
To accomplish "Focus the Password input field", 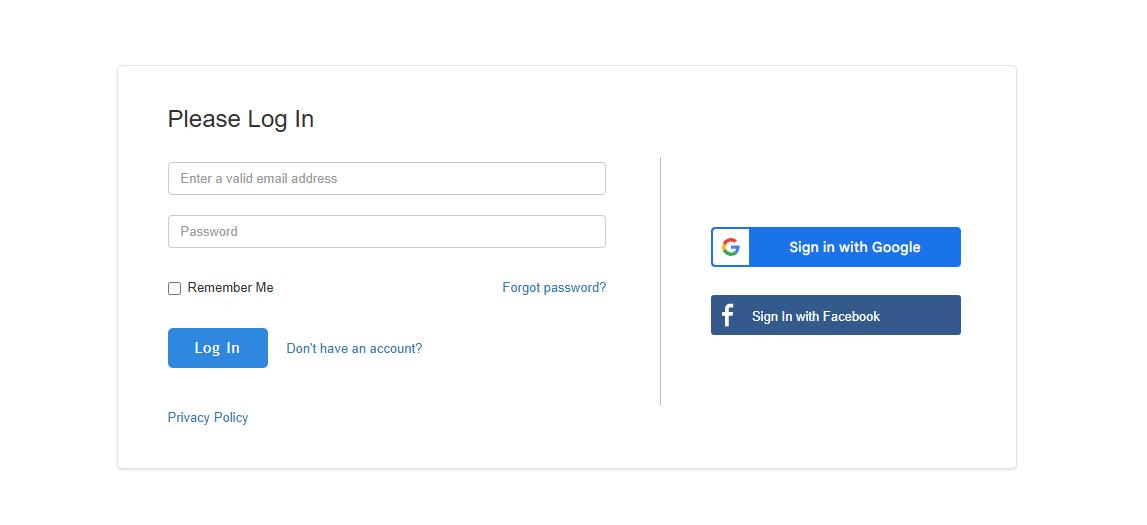I will [x=387, y=231].
